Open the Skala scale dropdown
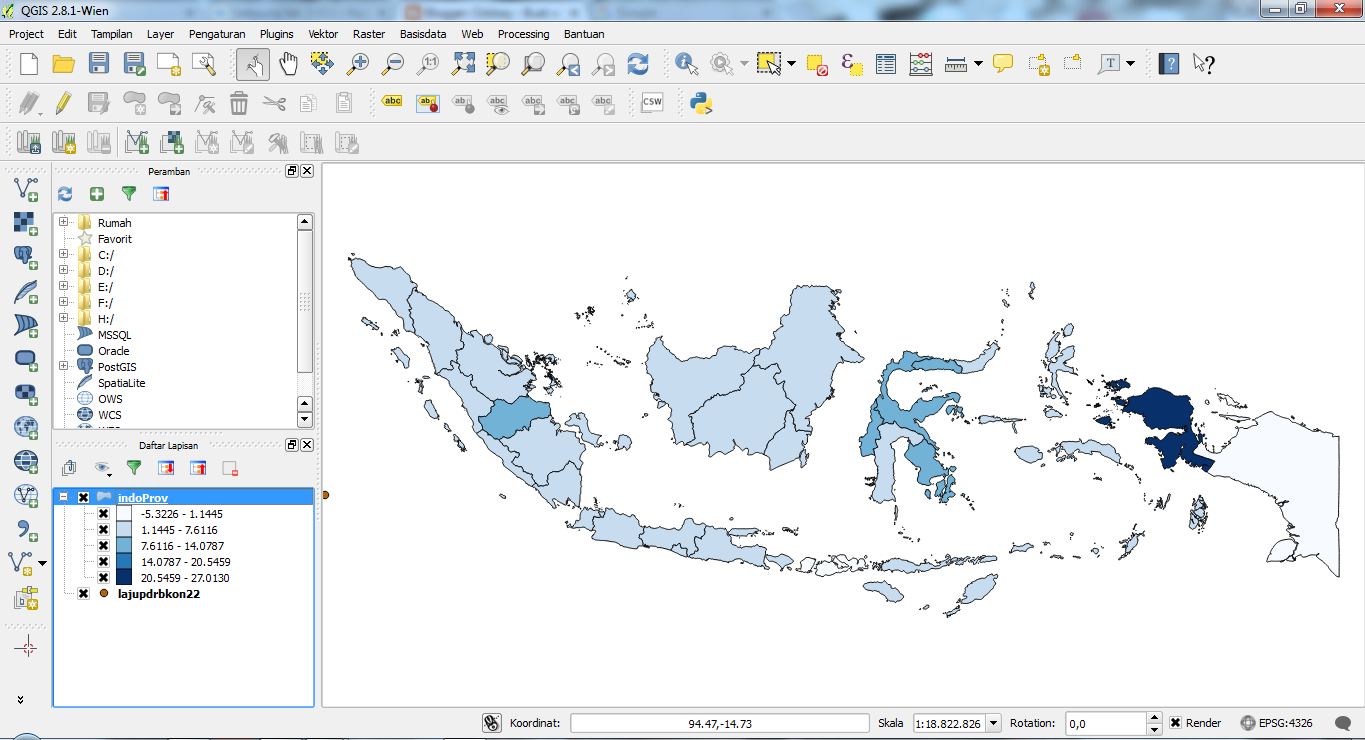Screen dimensions: 1365x740 coord(992,723)
